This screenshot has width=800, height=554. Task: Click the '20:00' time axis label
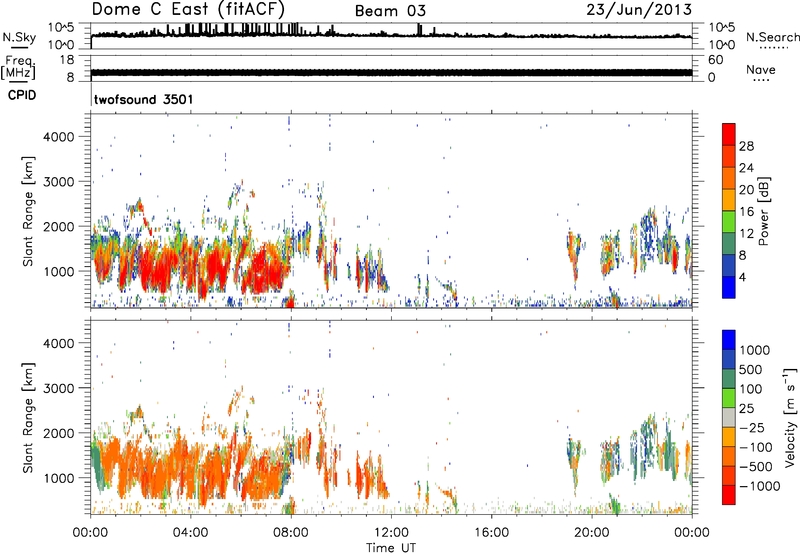591,533
